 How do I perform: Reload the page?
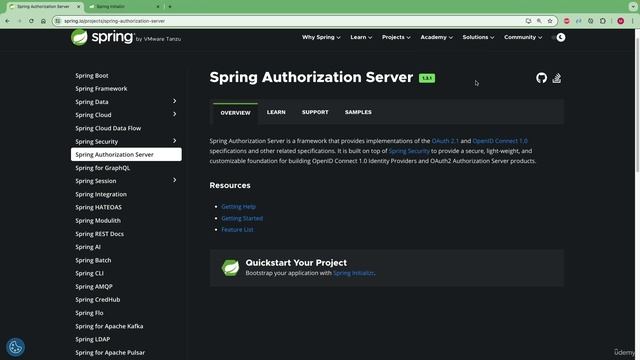[31, 21]
